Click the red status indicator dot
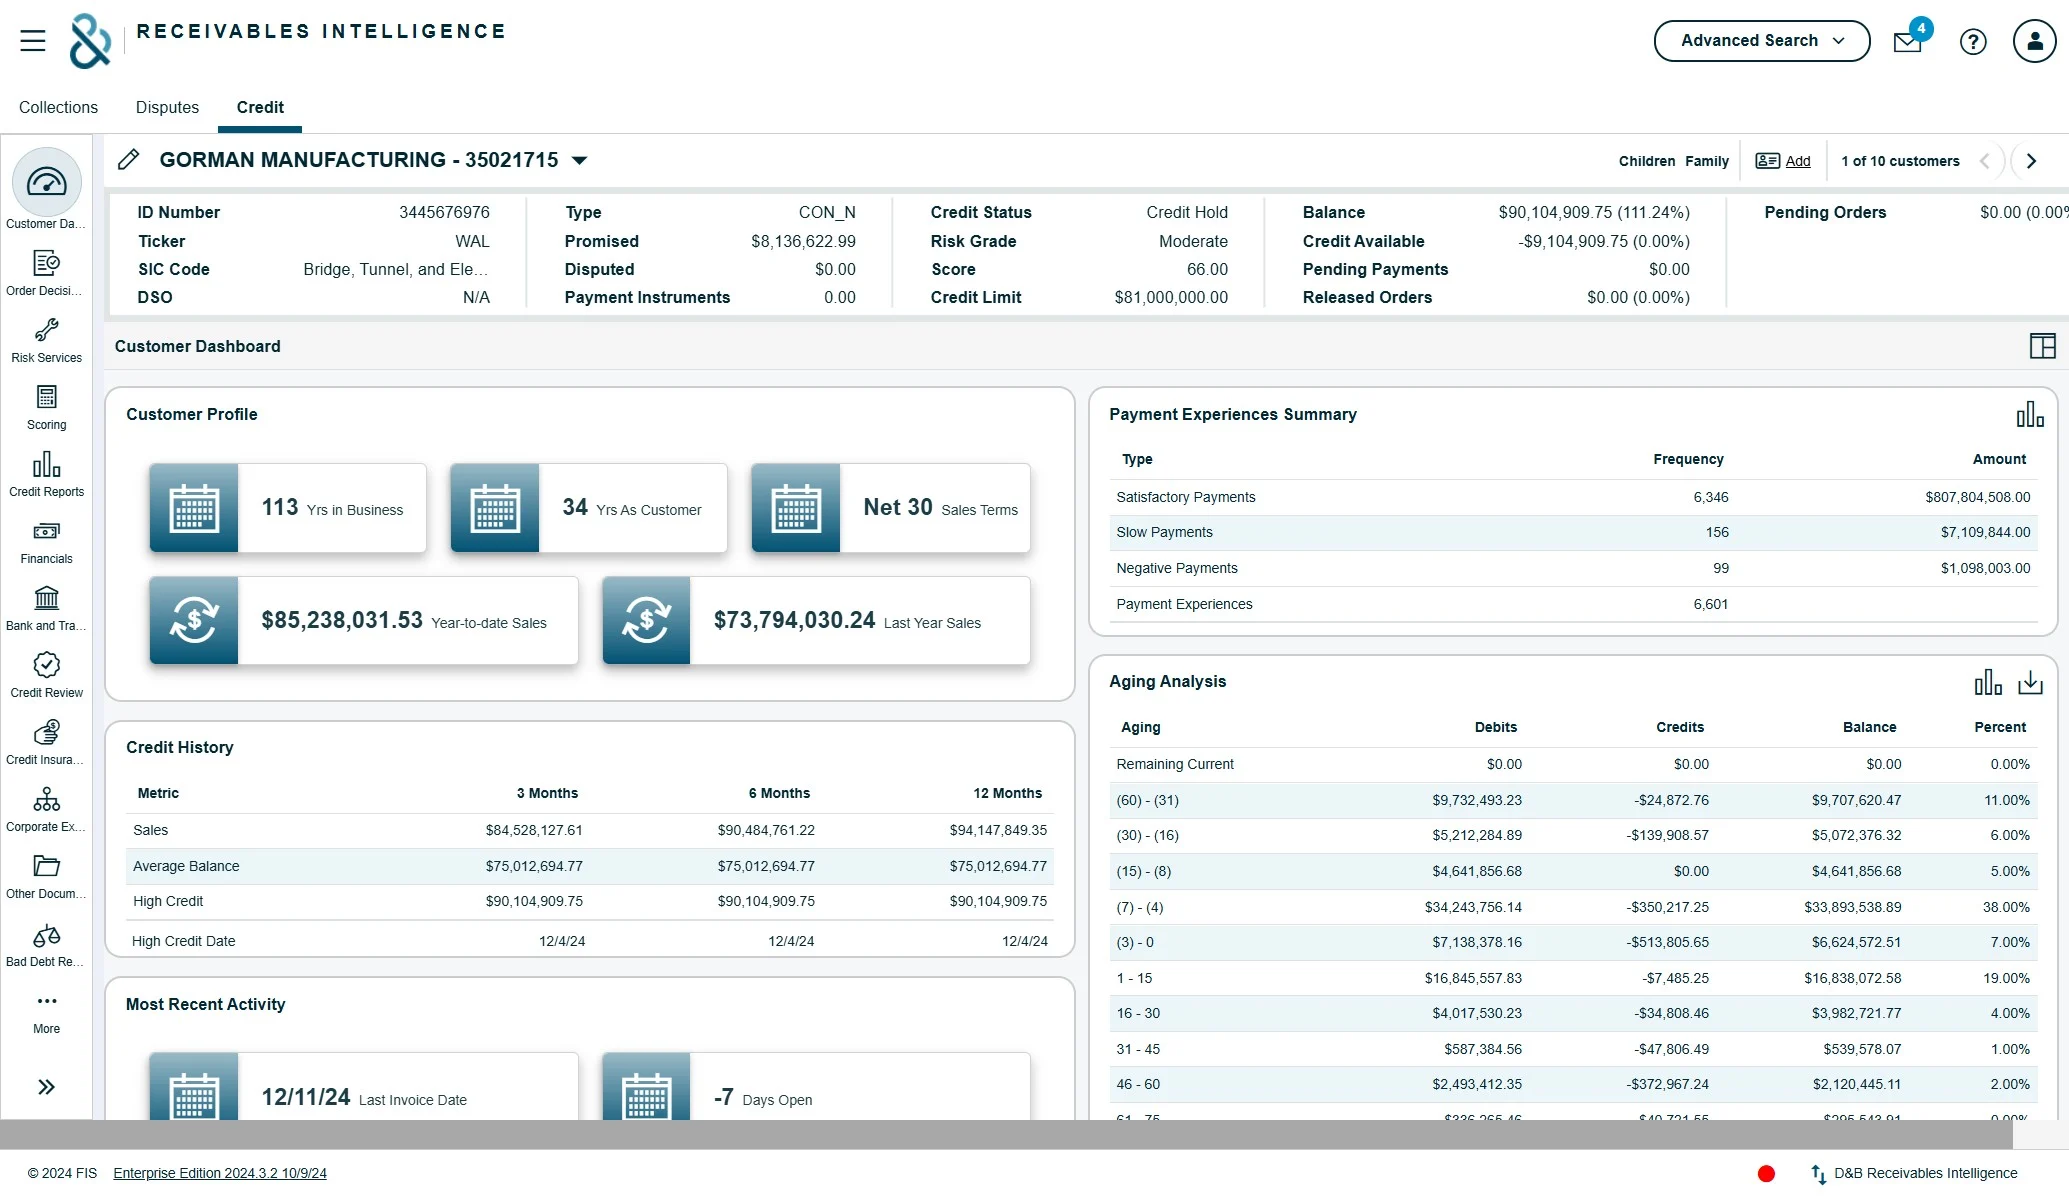The image size is (2069, 1197). (1766, 1174)
